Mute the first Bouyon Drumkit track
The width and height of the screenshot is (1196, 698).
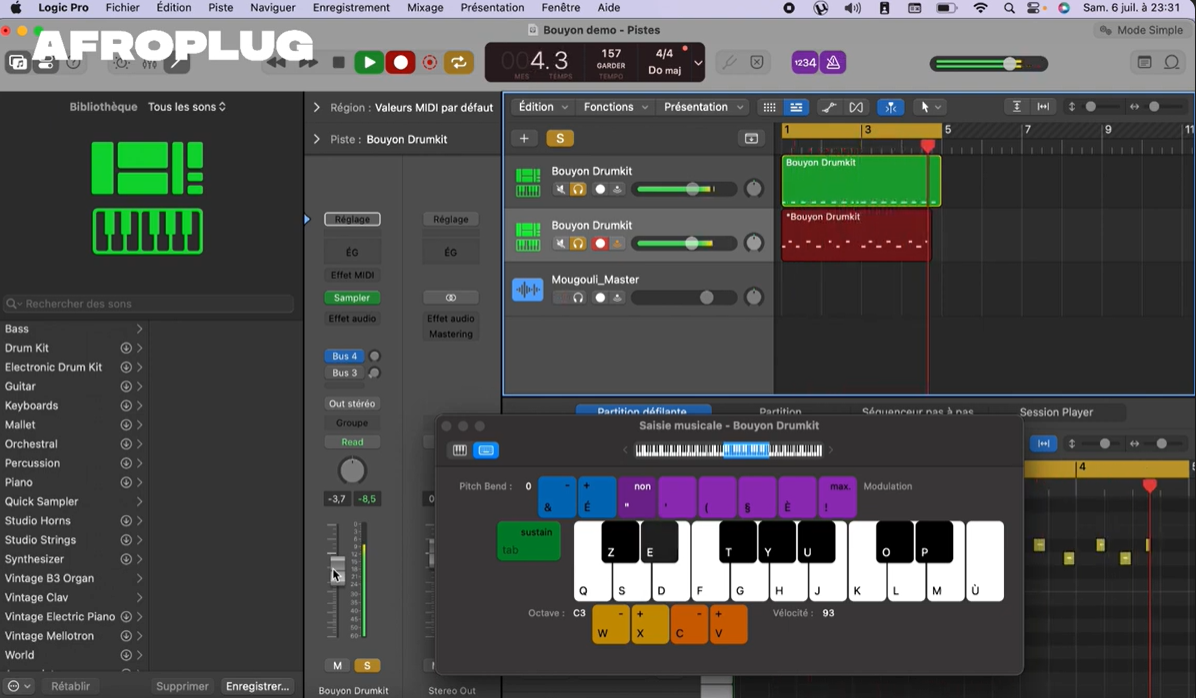(561, 189)
